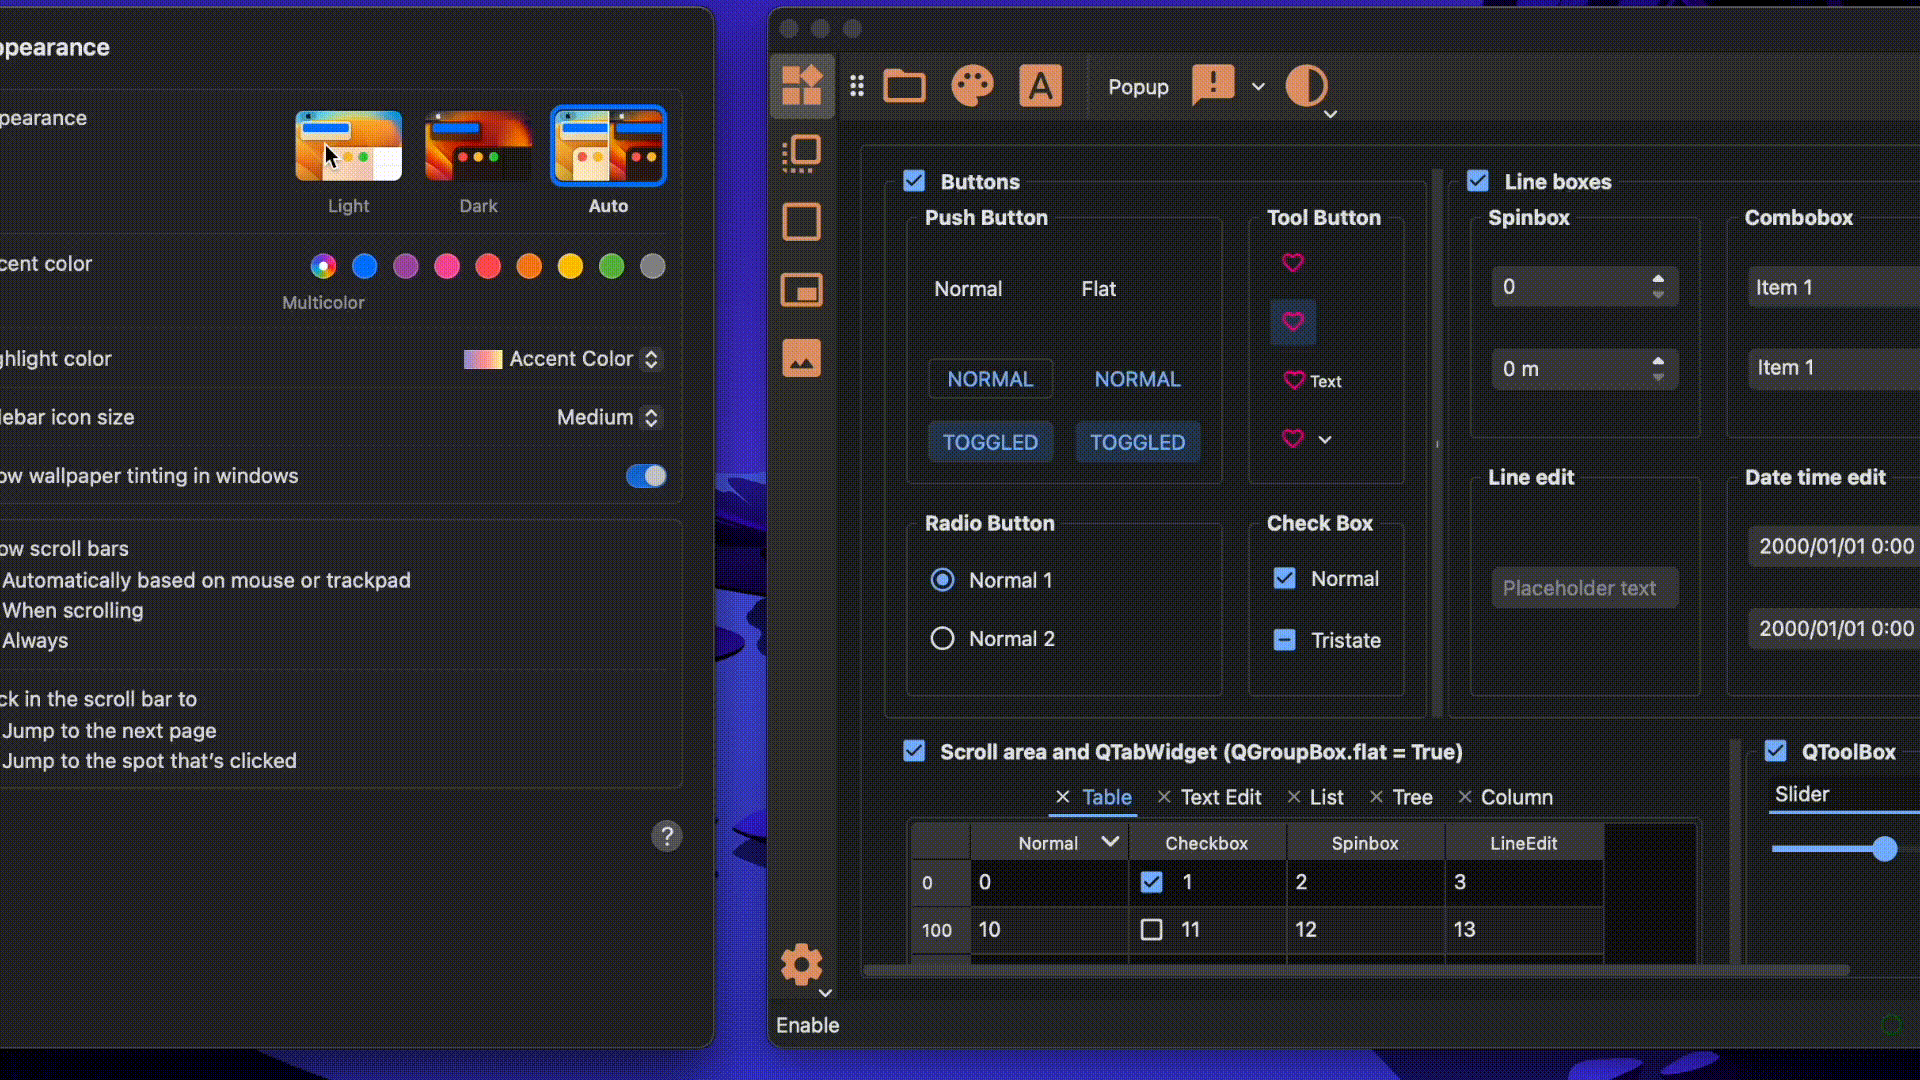The height and width of the screenshot is (1080, 1920).
Task: Close the Tree tab
Action: (1376, 797)
